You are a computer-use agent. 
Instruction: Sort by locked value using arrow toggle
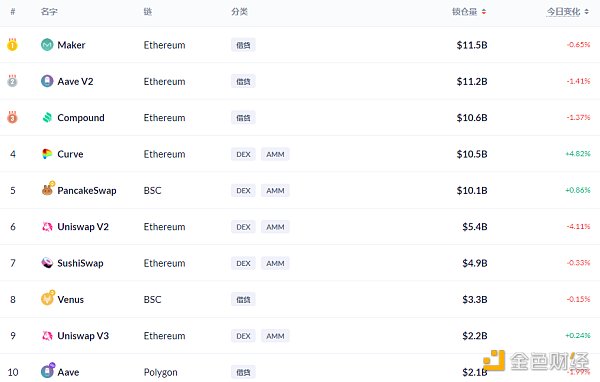(x=484, y=12)
